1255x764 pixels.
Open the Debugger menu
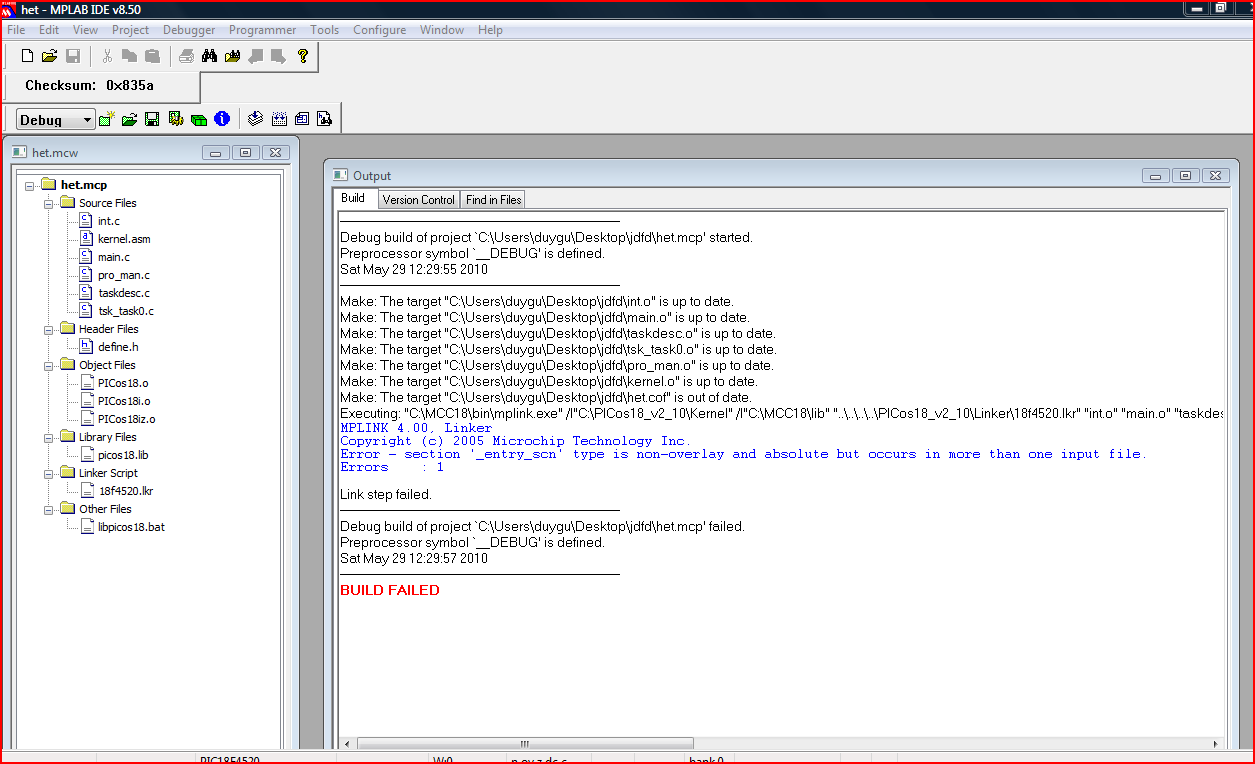click(x=189, y=30)
